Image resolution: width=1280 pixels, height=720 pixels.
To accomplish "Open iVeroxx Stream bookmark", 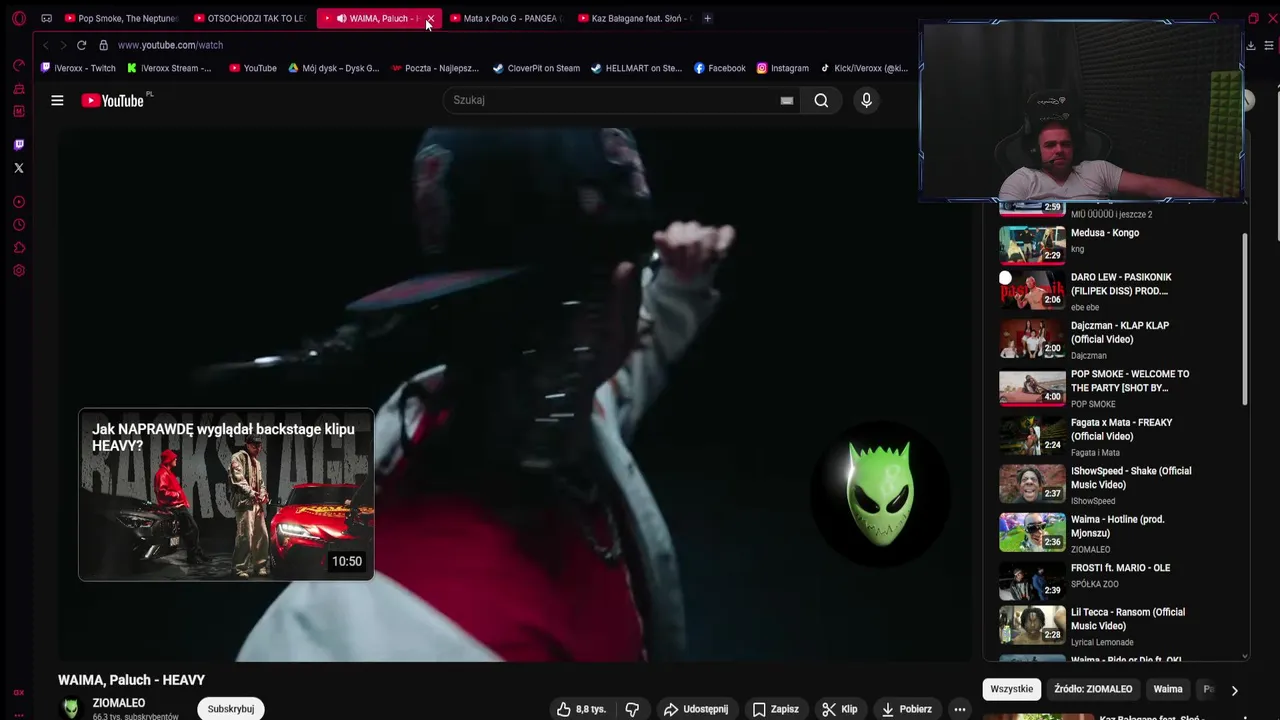I will (x=169, y=68).
